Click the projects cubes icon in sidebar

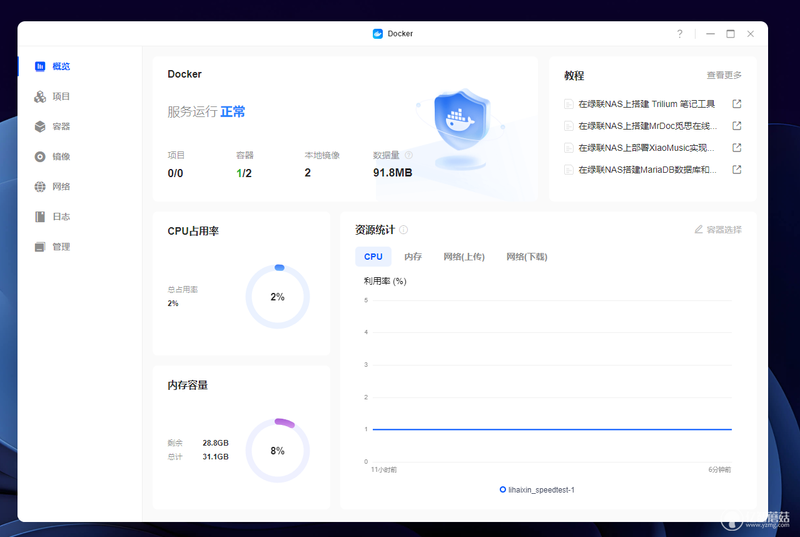coord(40,96)
